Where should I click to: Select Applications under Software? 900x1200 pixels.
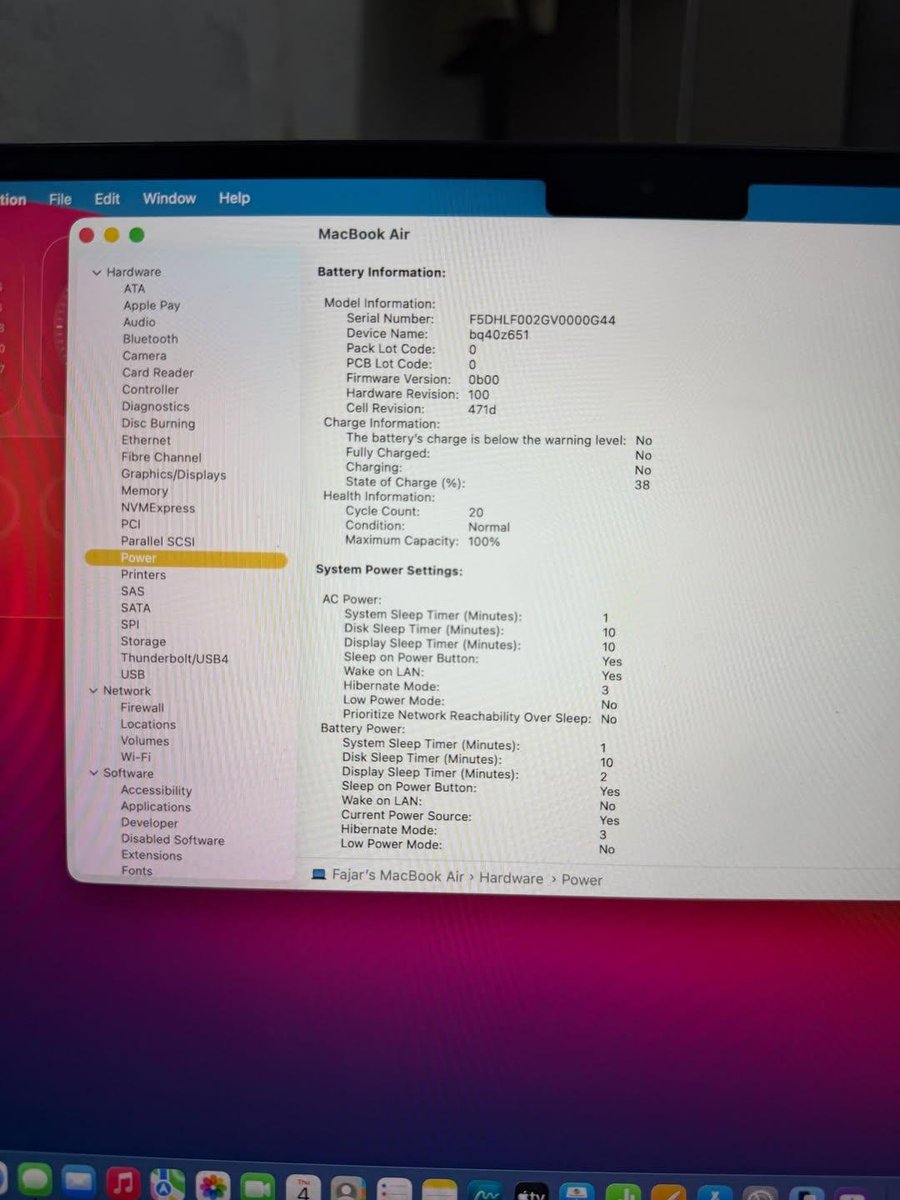pos(155,807)
